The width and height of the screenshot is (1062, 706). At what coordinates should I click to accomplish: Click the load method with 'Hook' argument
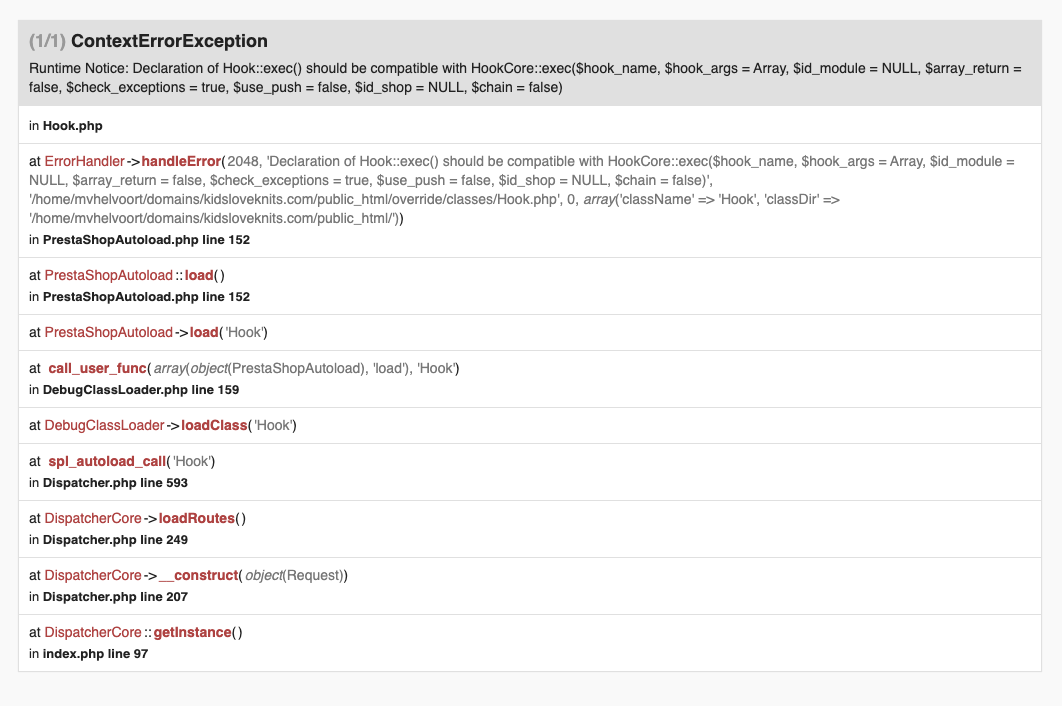pos(204,332)
